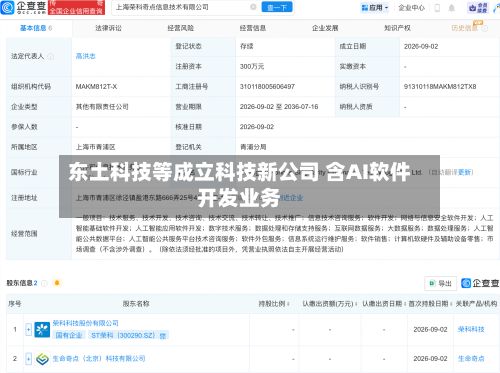Click the Qichacha (企查查) logo at top left

click(23, 7)
